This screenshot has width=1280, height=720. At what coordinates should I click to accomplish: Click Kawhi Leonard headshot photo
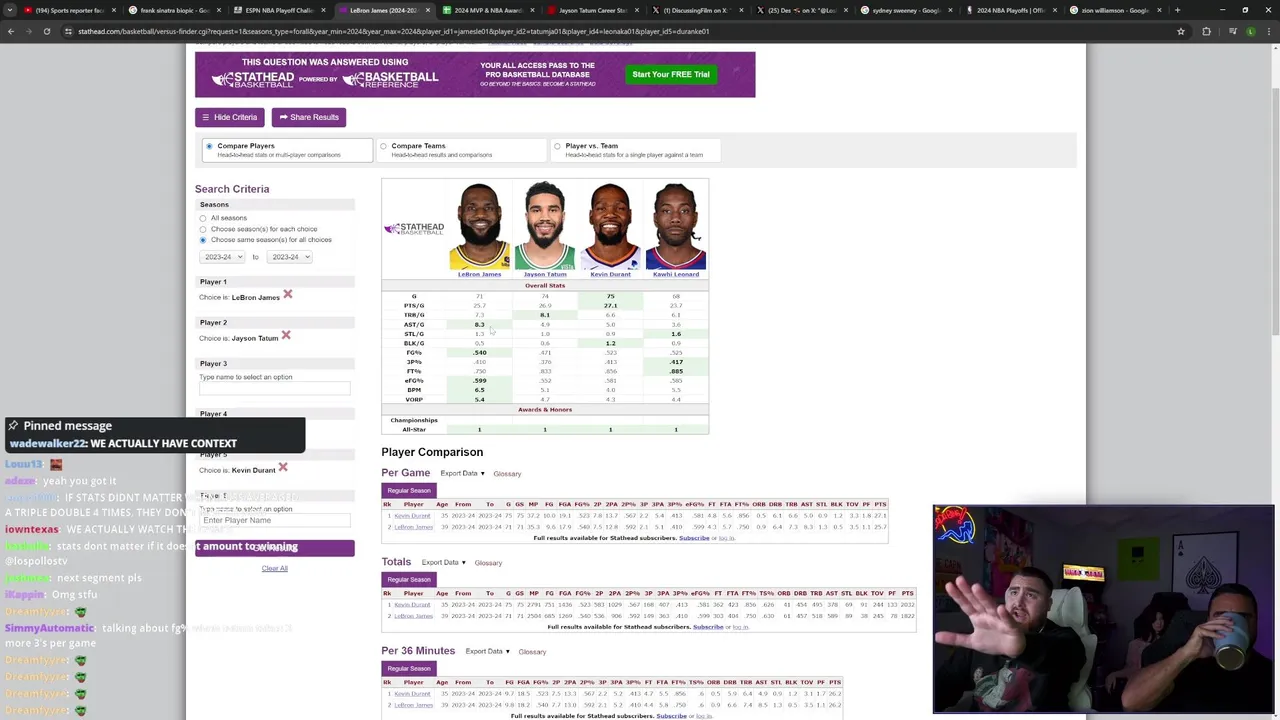pyautogui.click(x=676, y=227)
